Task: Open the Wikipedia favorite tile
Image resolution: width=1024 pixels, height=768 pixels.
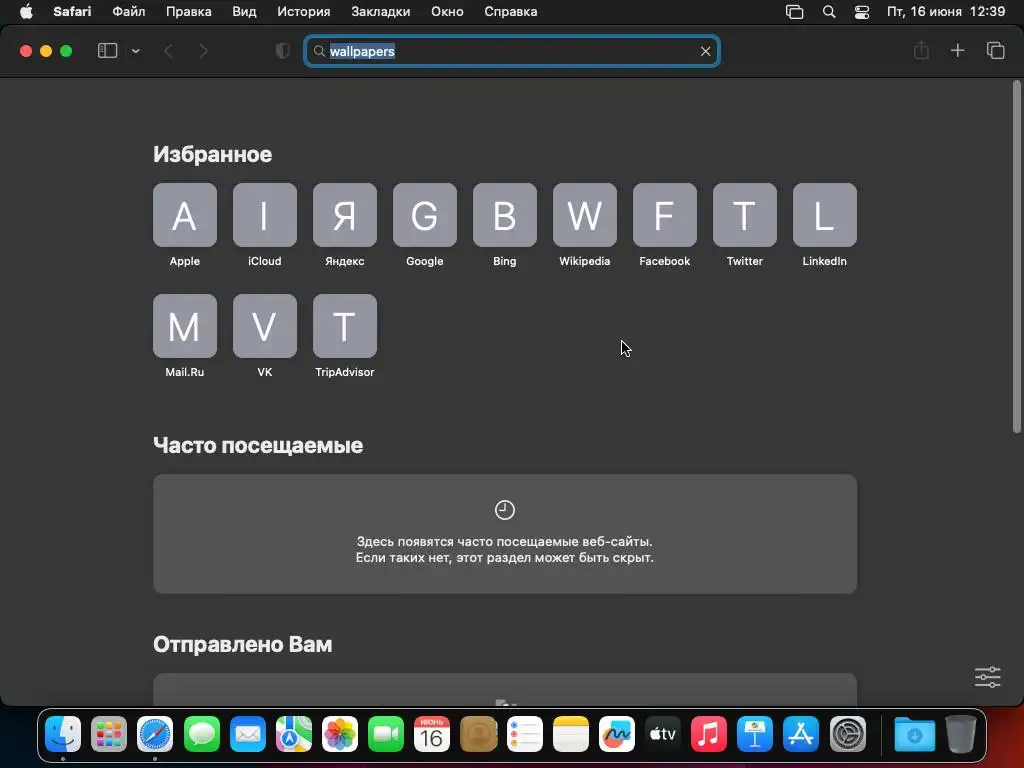Action: click(584, 215)
